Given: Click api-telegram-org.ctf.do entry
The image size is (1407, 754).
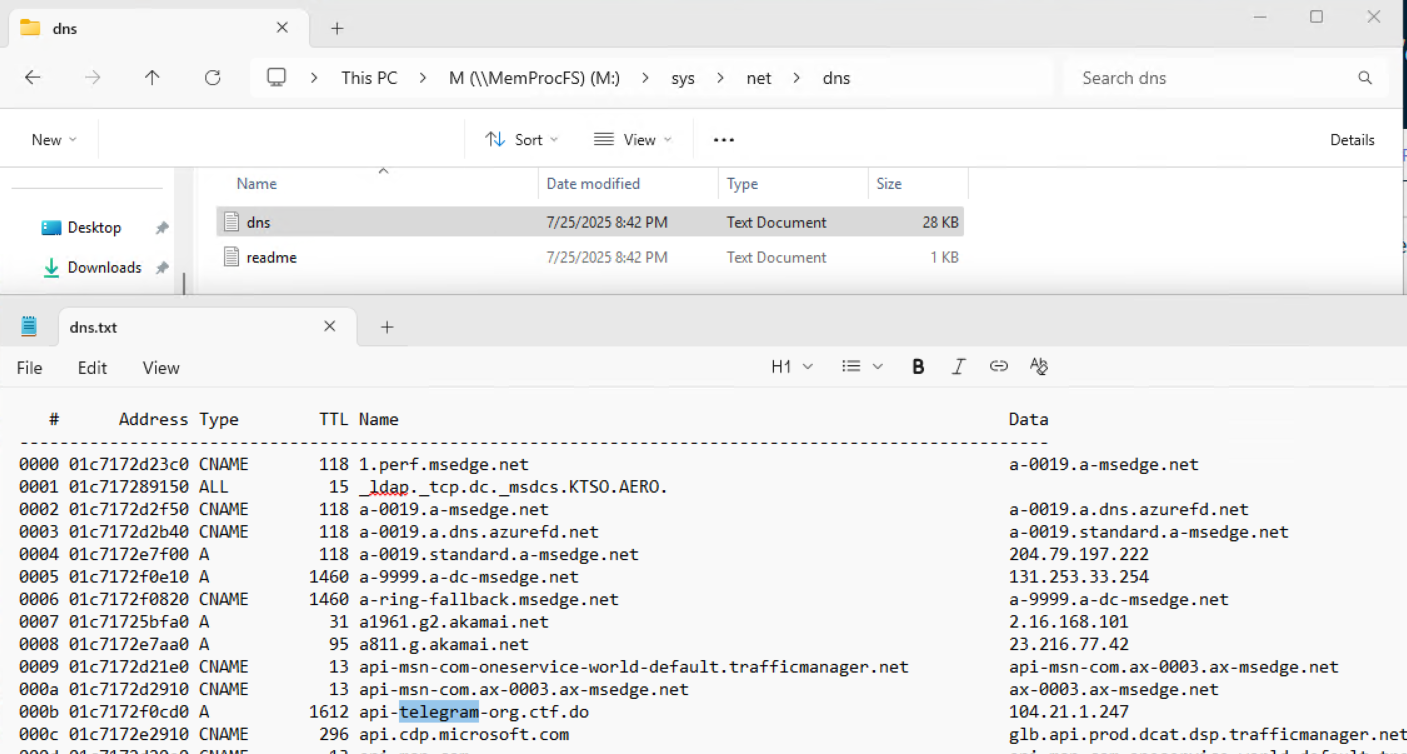Looking at the screenshot, I should click(x=474, y=712).
